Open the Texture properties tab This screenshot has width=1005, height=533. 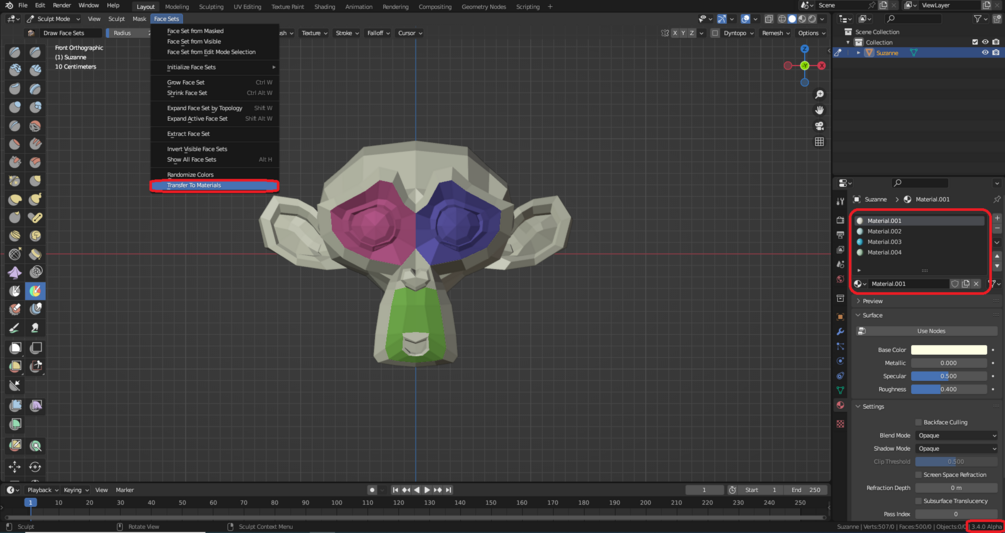coord(840,423)
